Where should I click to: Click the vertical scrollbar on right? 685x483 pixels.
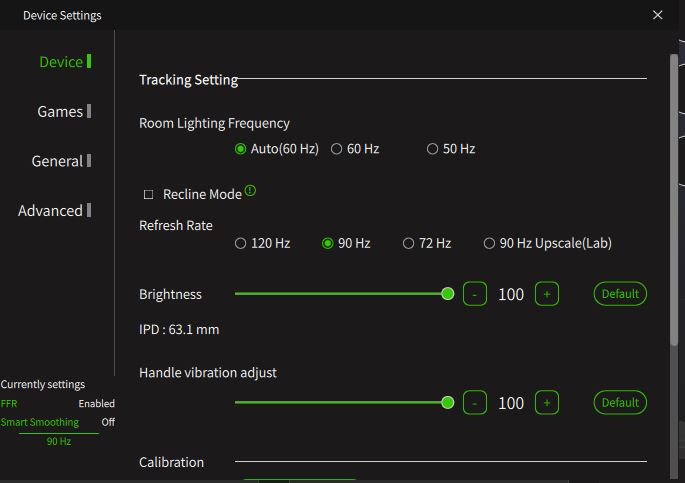(x=674, y=200)
